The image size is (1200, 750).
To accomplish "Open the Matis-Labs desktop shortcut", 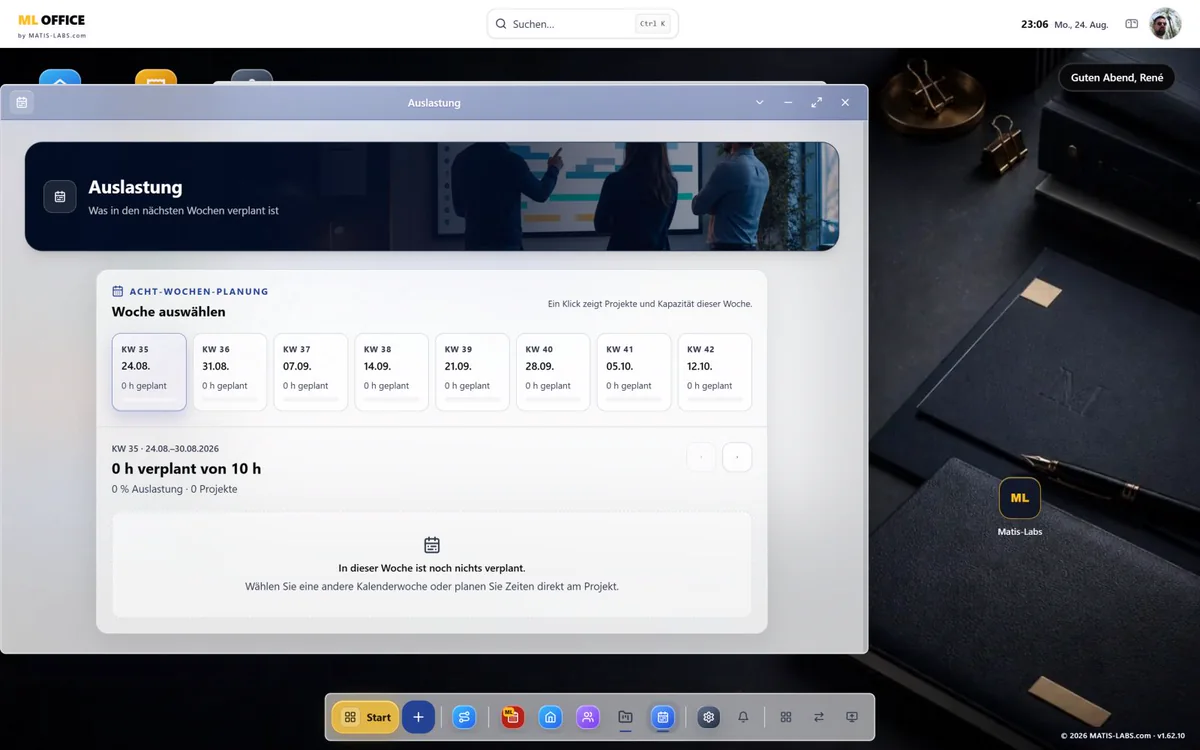I will pos(1020,507).
